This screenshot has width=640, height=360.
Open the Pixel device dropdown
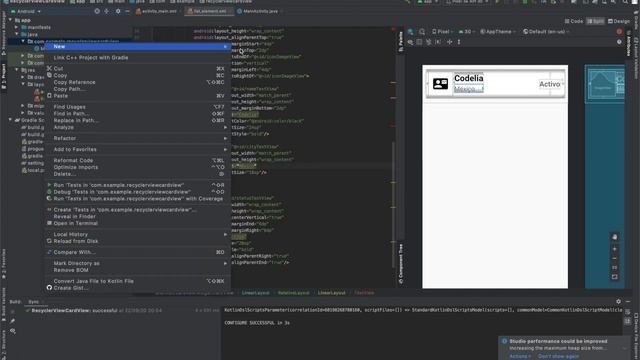coord(442,31)
